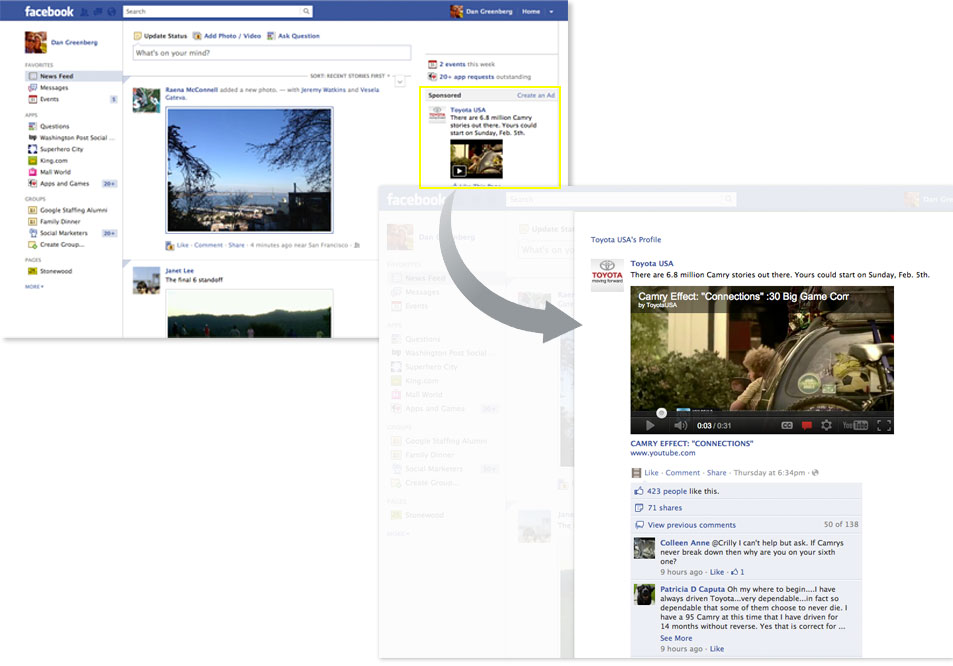Click the Ask Question icon

(272, 36)
